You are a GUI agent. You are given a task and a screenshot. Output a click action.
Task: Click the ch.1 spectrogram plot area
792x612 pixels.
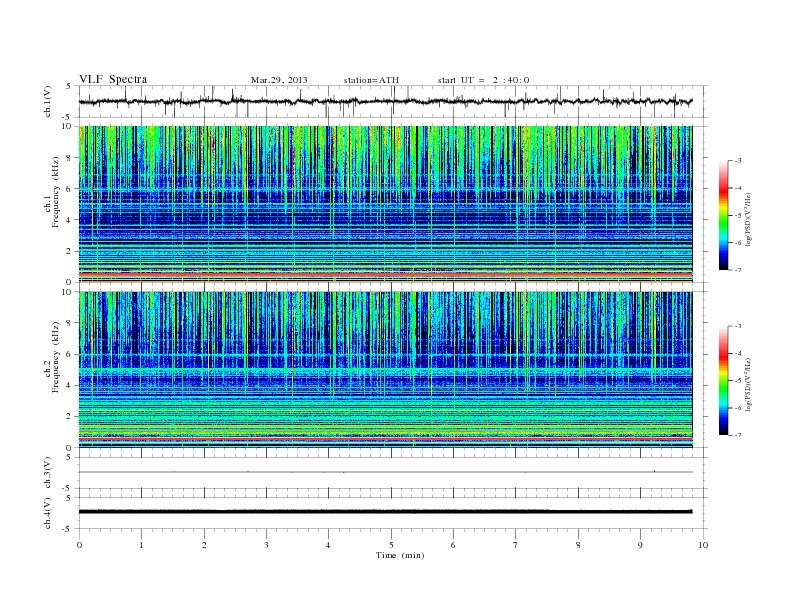pos(386,204)
